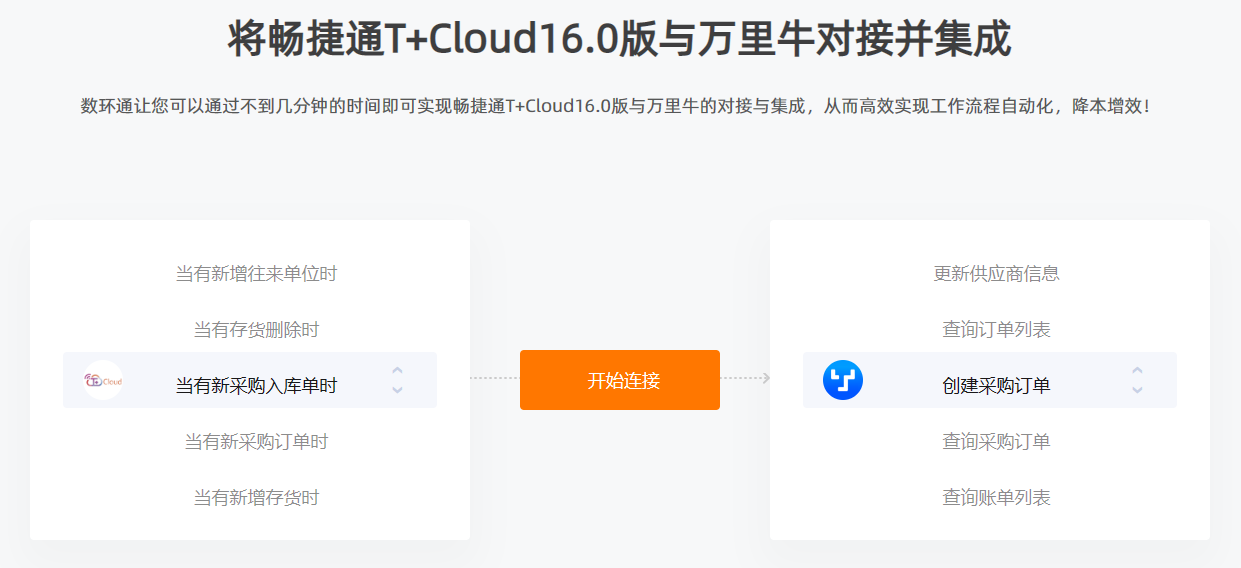Click the page heading about 畅捷通T+Cloud16.0
The image size is (1241, 568).
(x=620, y=39)
